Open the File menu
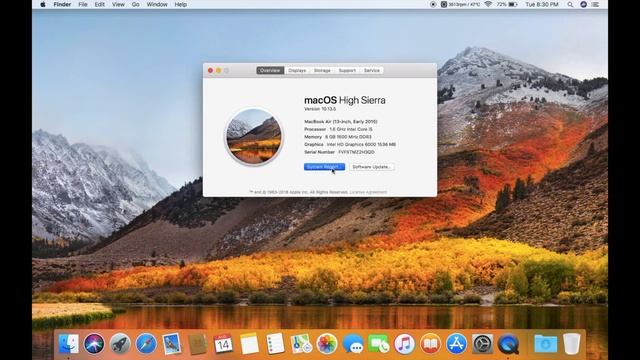The image size is (640, 360). click(83, 4)
